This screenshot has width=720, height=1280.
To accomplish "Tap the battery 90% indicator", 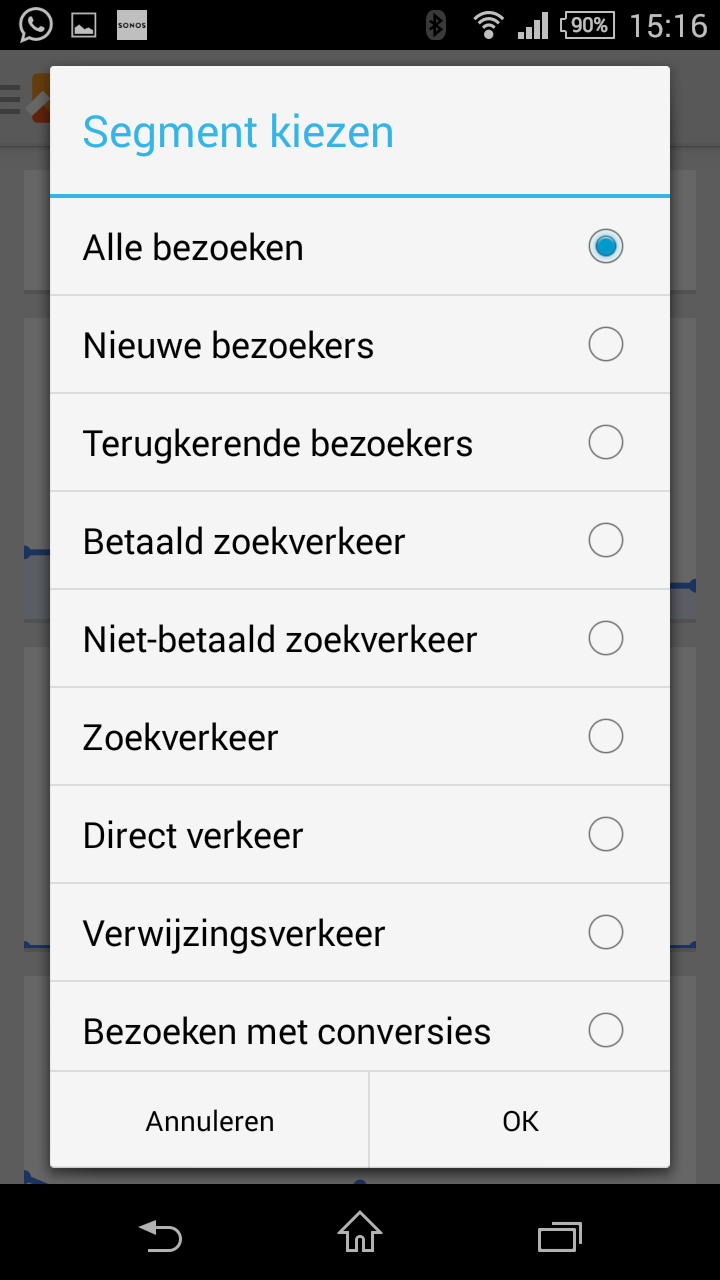I will coord(587,25).
